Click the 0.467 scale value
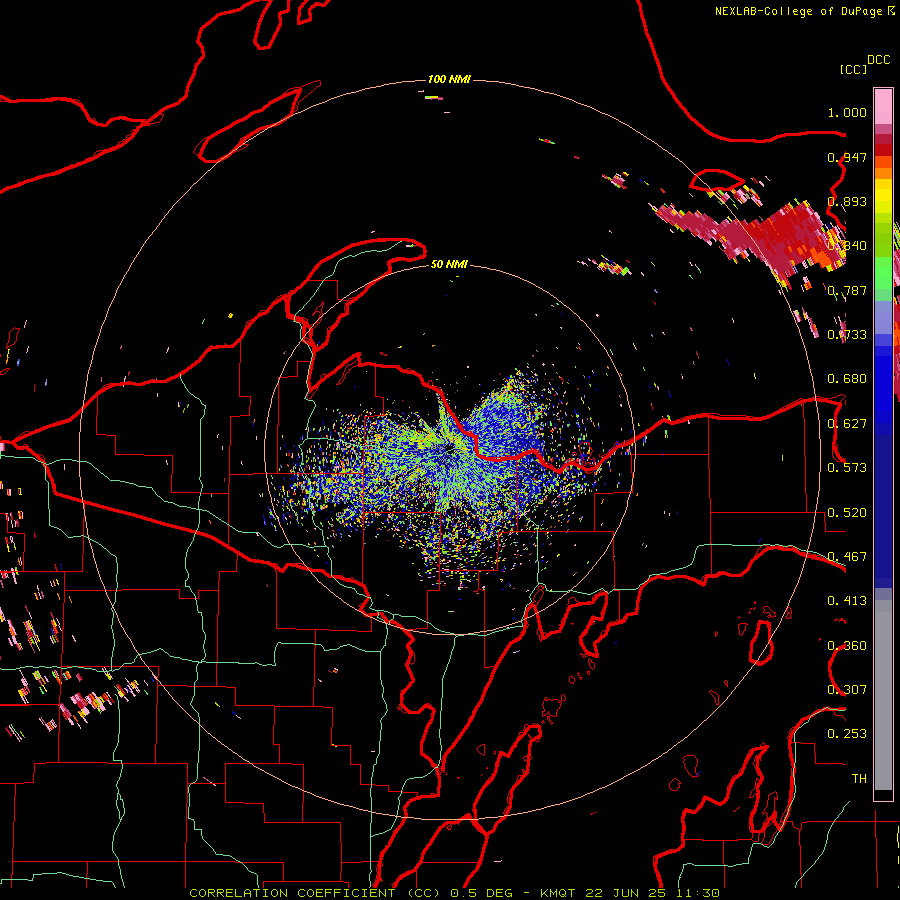The image size is (900, 900). (x=847, y=556)
